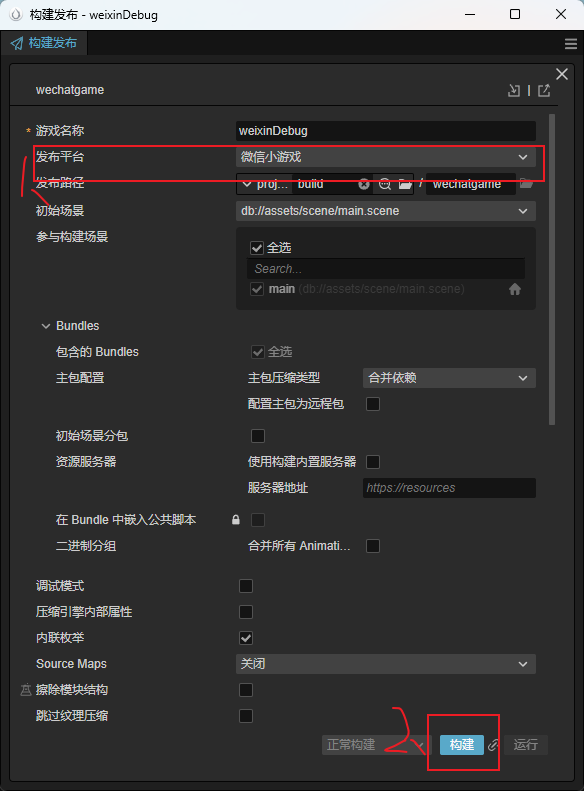The image size is (584, 791).
Task: Uncheck the 内联枚举 checkbox
Action: [246, 638]
